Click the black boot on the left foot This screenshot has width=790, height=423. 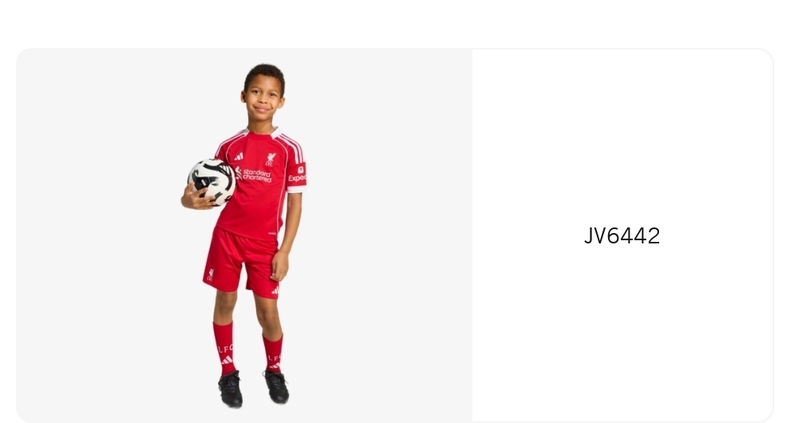click(230, 389)
